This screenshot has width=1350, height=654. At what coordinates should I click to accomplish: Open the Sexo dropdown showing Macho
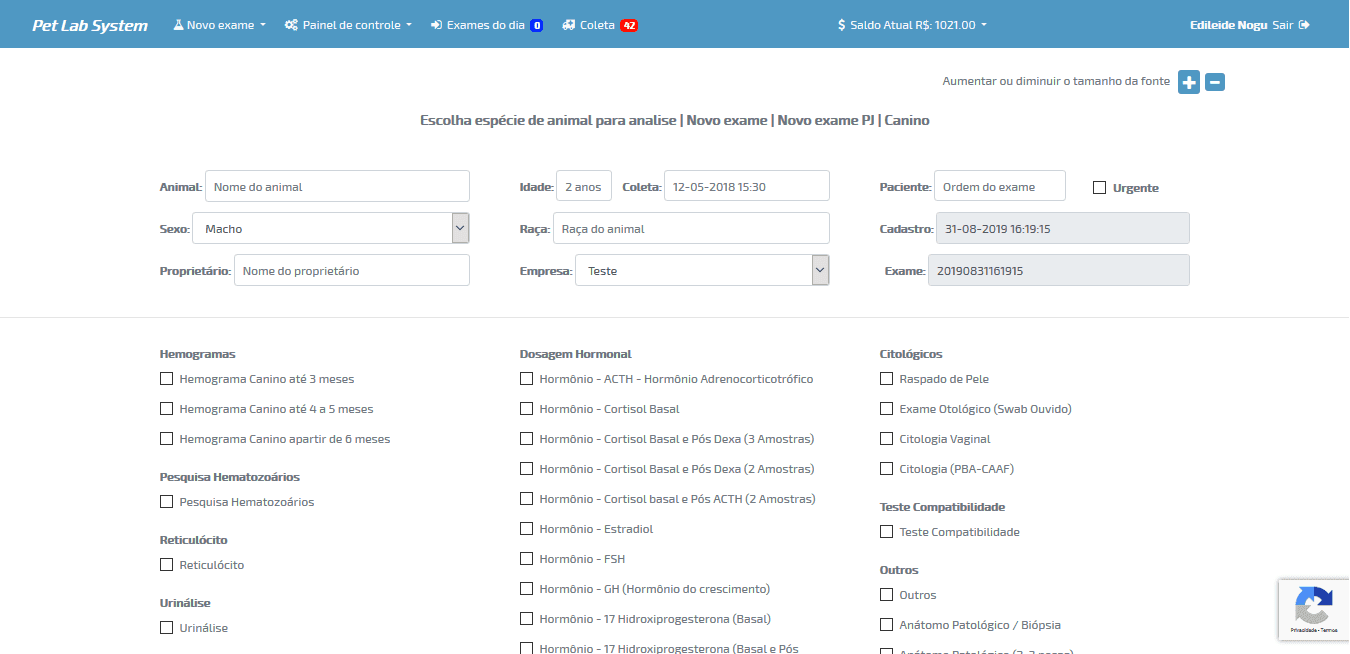click(330, 228)
